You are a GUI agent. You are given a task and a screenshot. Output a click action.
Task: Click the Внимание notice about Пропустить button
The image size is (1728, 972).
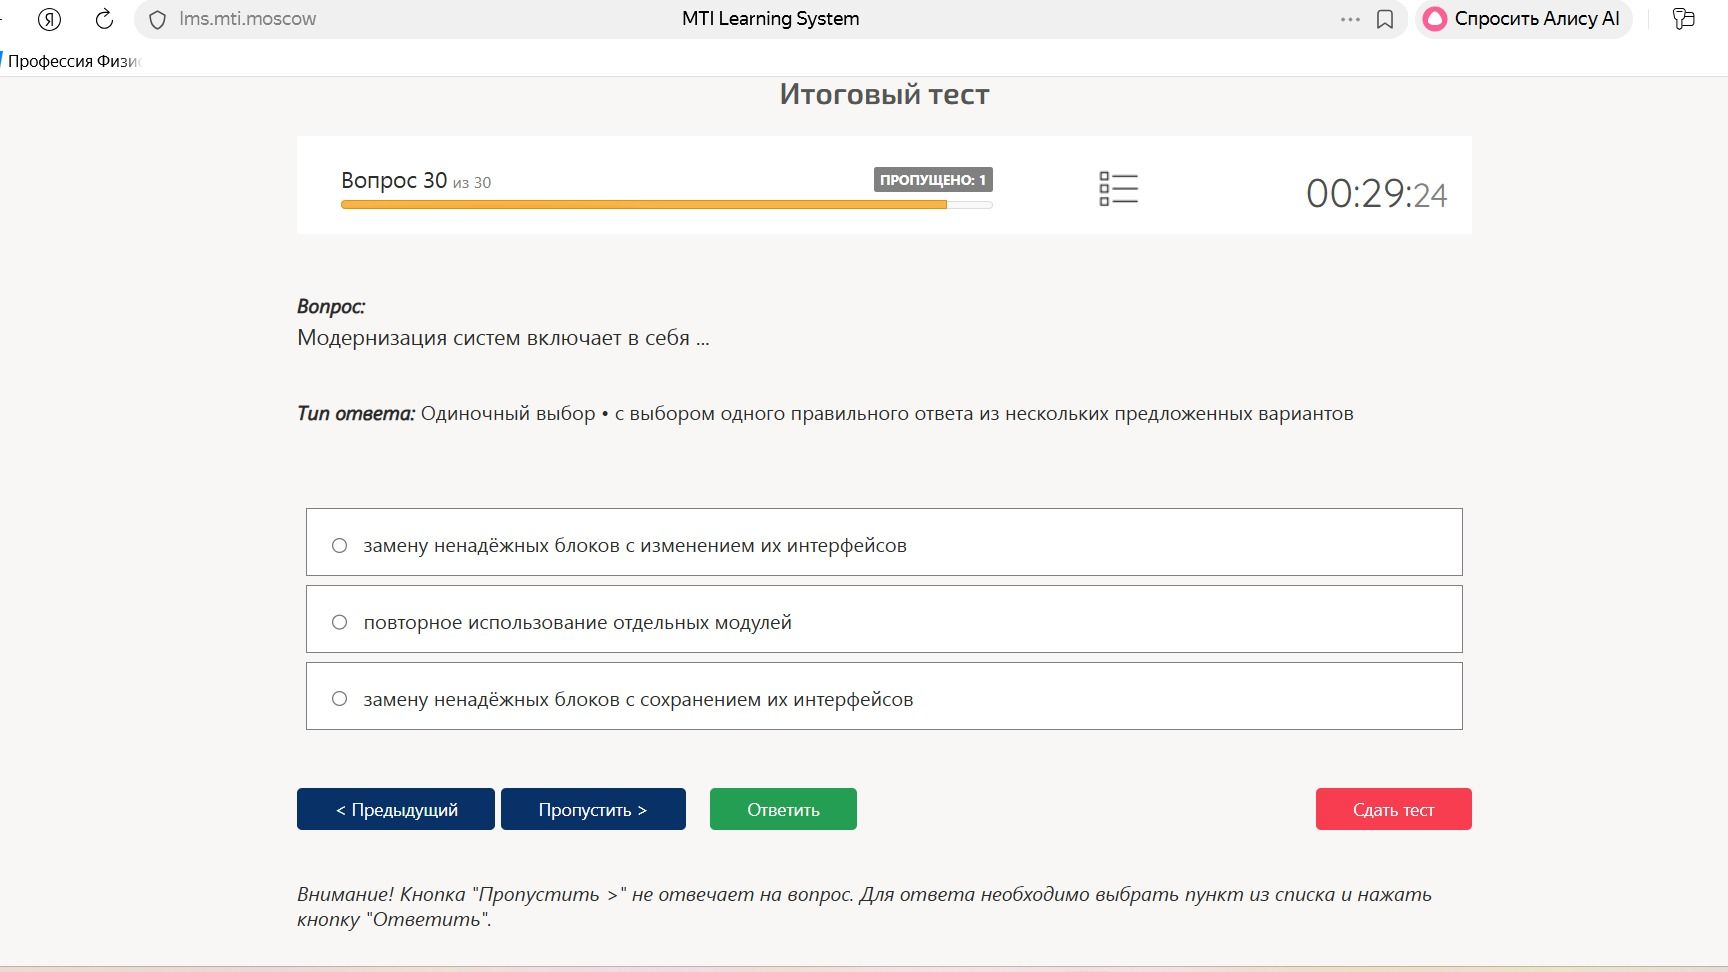[x=864, y=907]
